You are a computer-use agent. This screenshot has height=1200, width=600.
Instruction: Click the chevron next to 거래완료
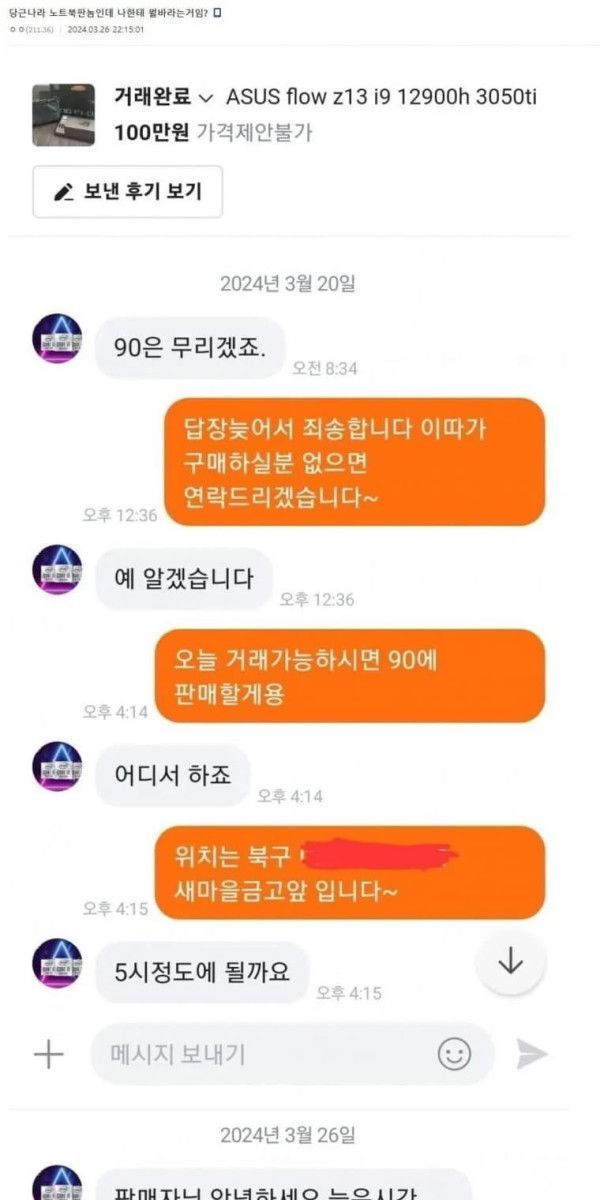click(x=207, y=98)
